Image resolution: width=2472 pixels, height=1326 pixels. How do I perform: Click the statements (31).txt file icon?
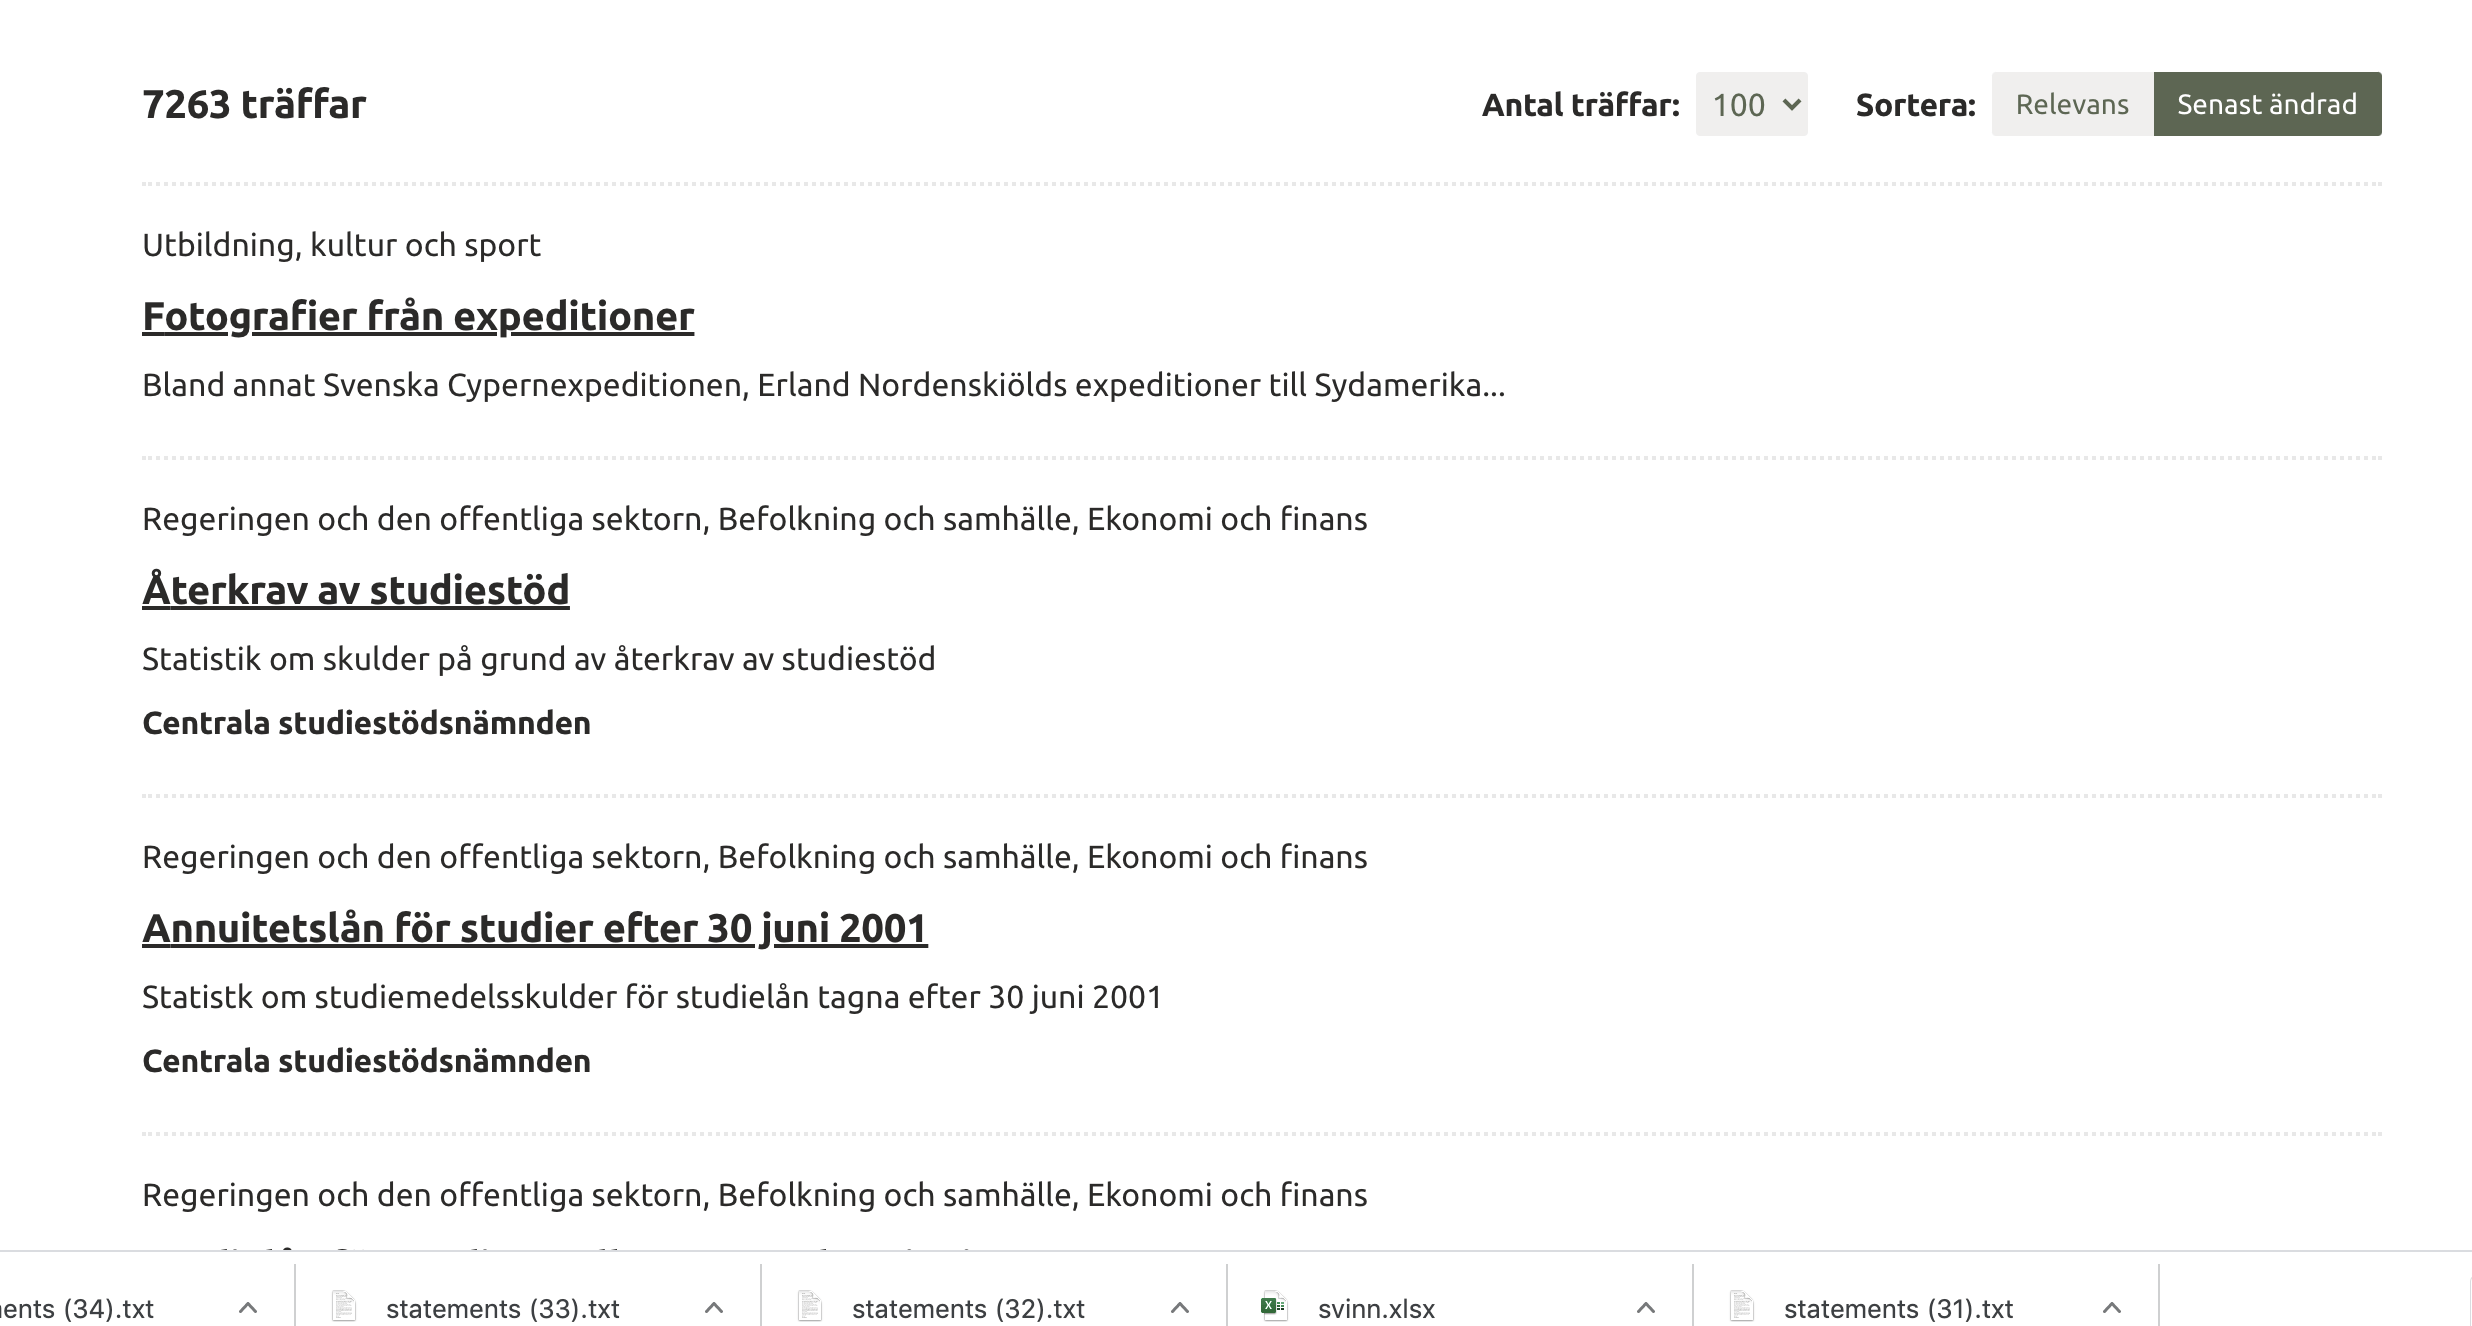tap(1742, 1307)
